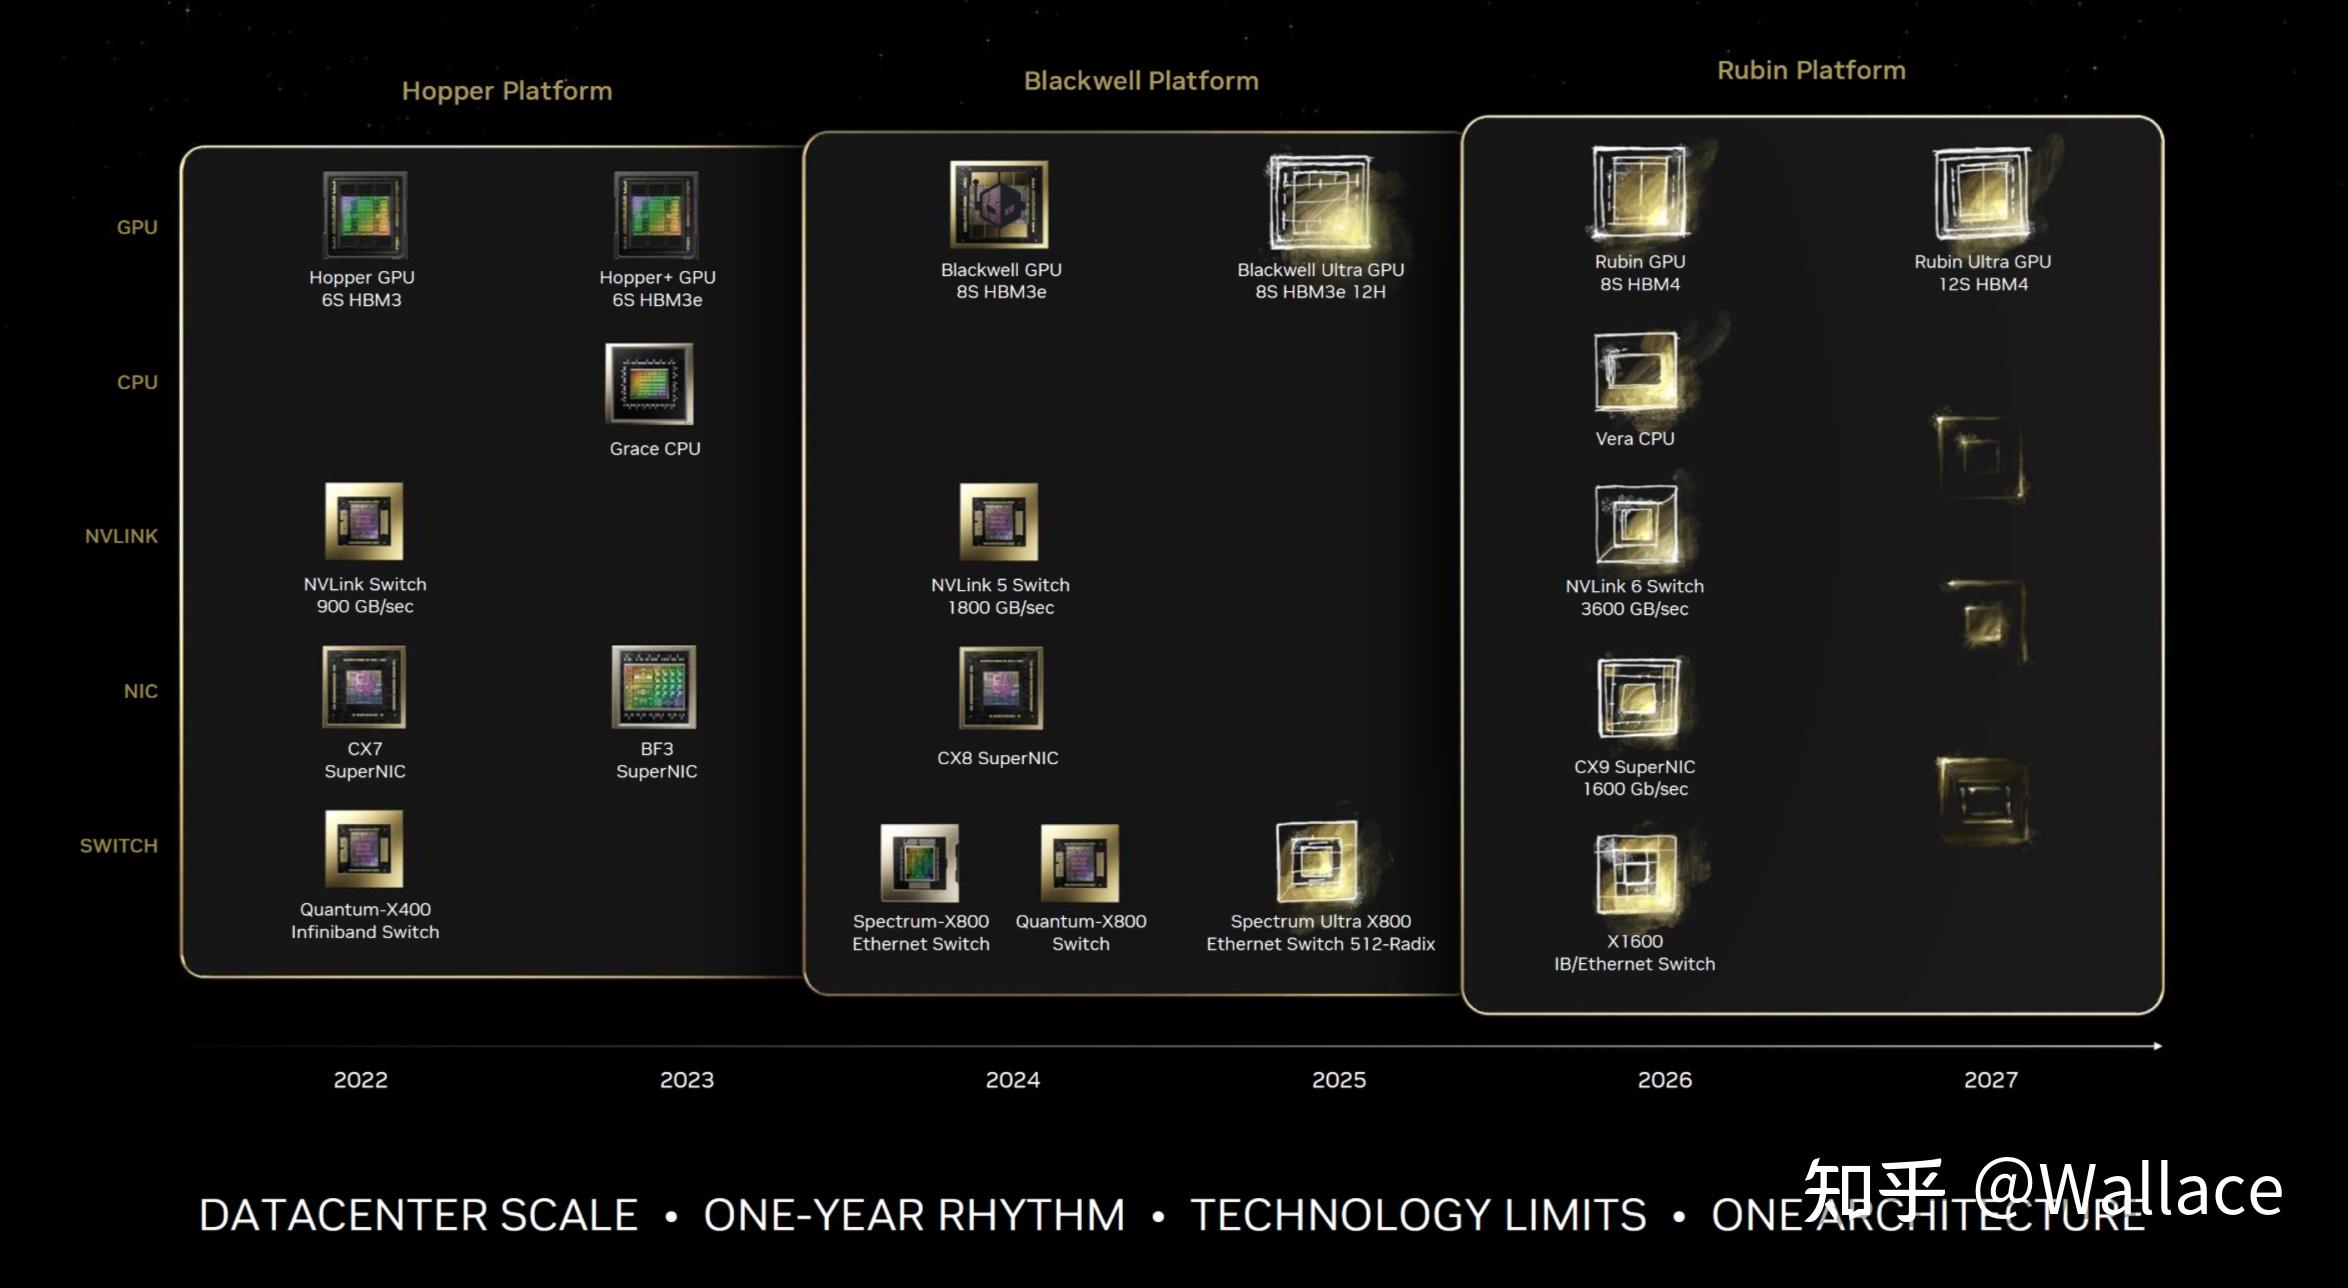Select the CX8 SuperNIC chip icon
2348x1288 pixels.
1001,688
